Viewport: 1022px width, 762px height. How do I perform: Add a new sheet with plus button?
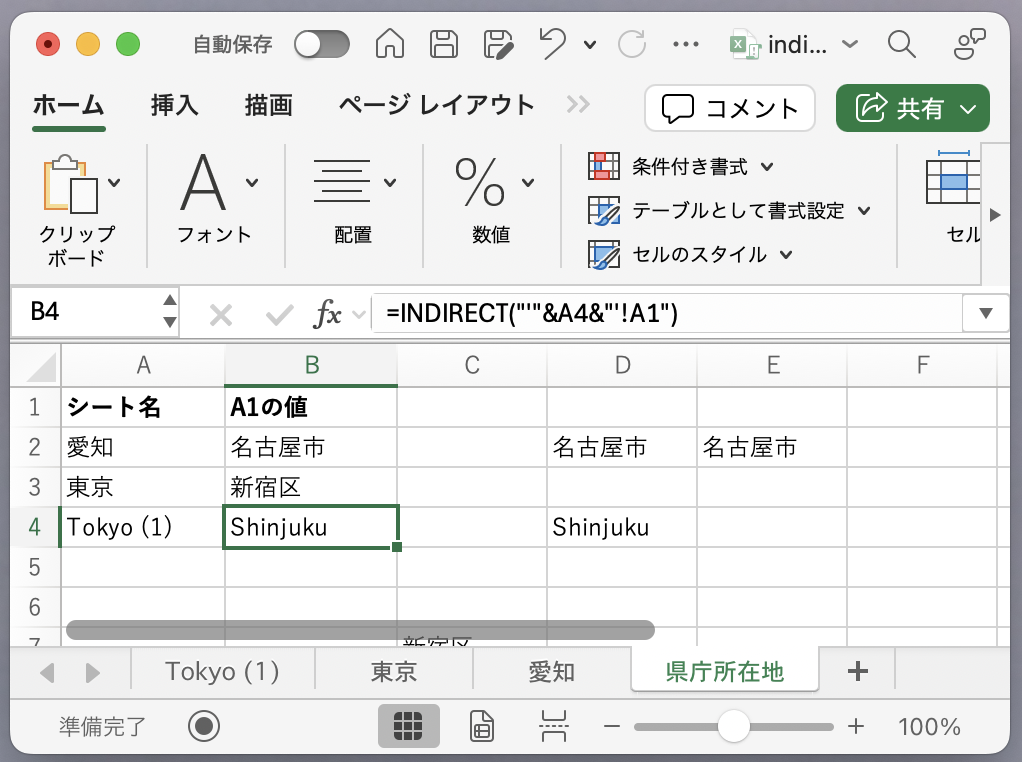(858, 671)
